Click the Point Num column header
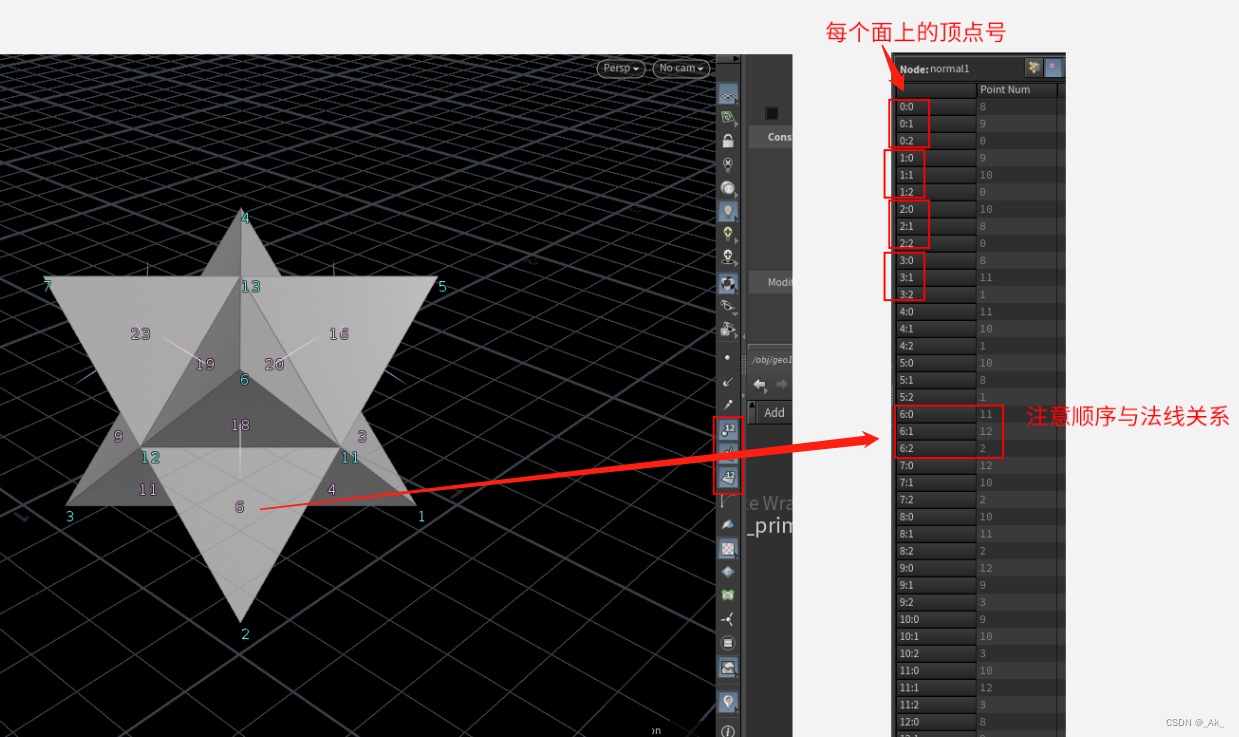 1016,90
